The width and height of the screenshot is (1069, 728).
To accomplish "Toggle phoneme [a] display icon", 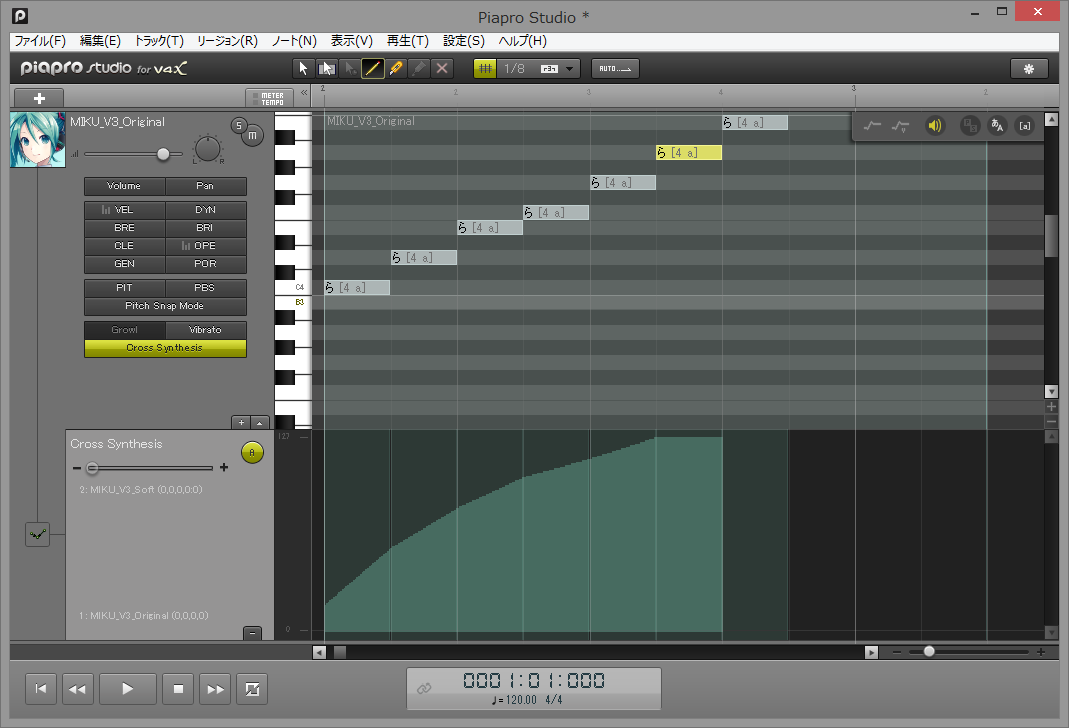I will [1025, 125].
